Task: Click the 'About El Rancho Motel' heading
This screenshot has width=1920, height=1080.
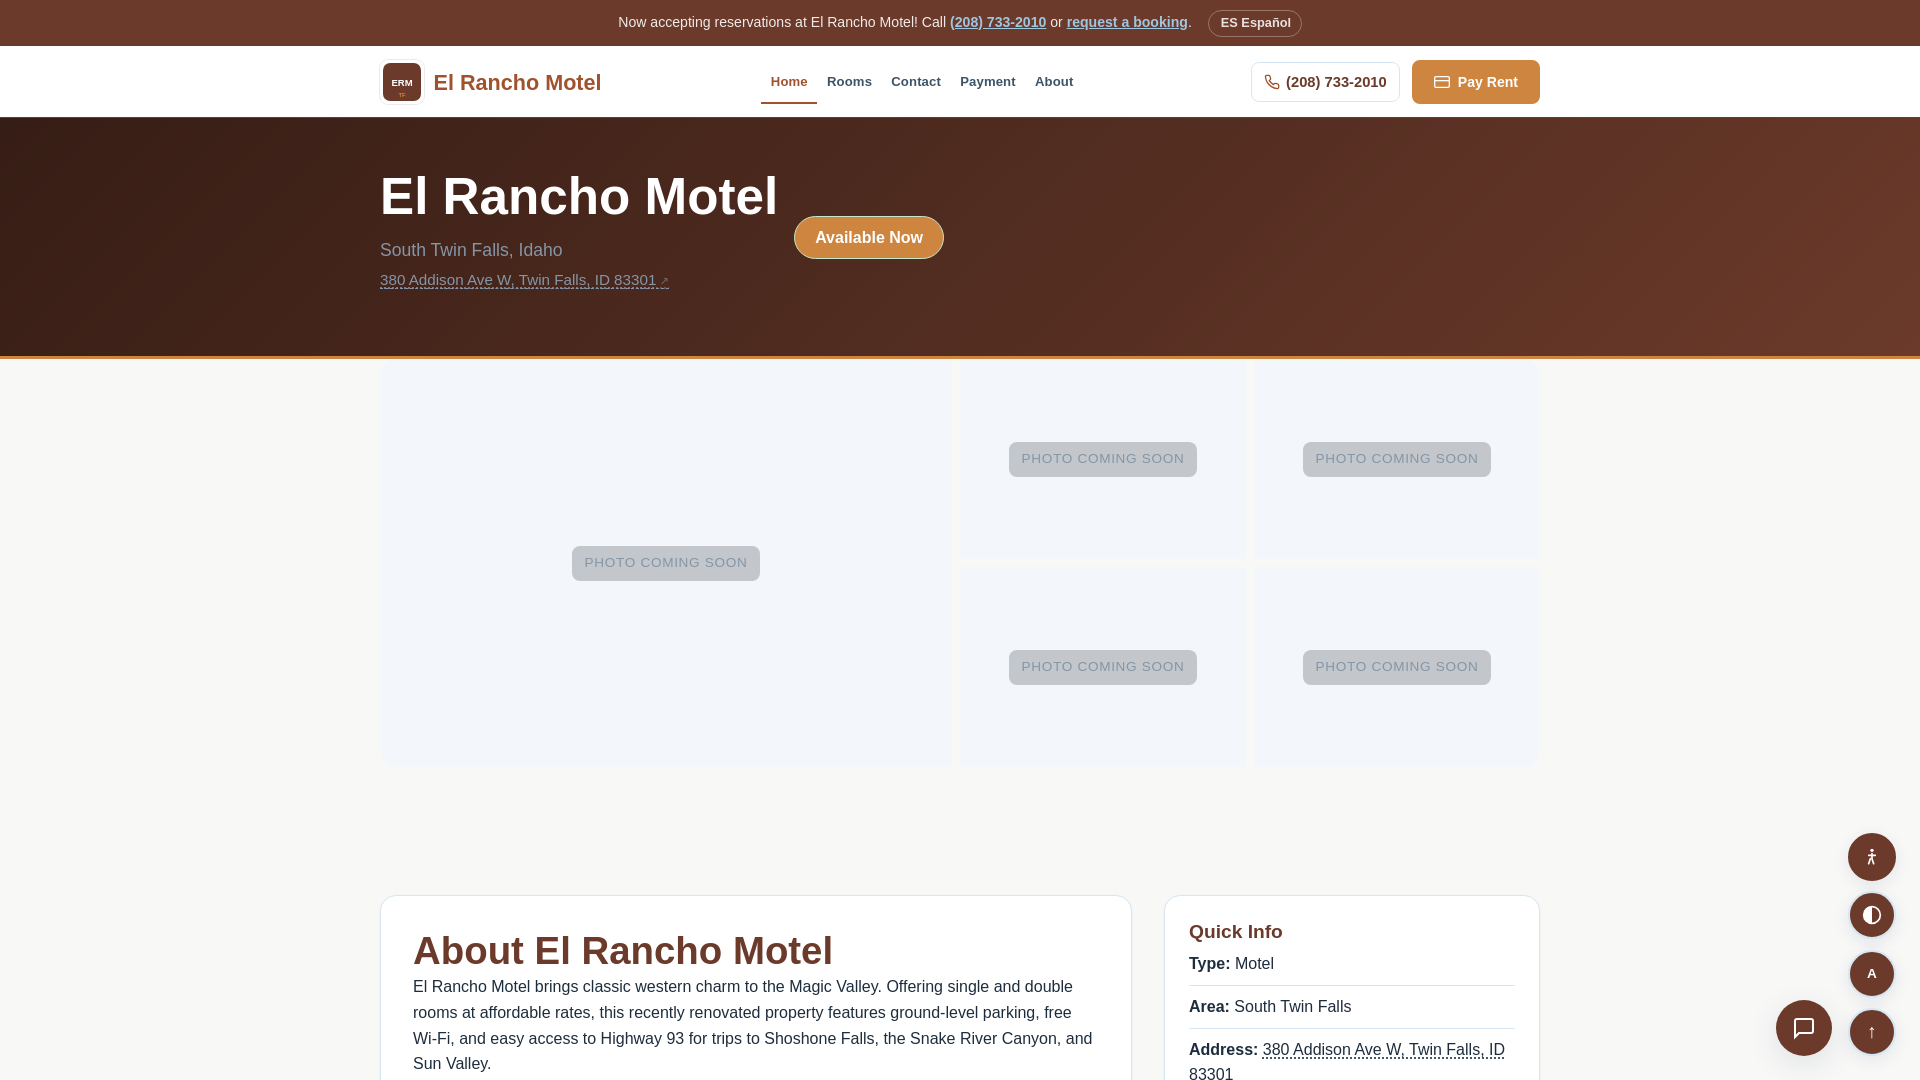Action: click(x=622, y=951)
